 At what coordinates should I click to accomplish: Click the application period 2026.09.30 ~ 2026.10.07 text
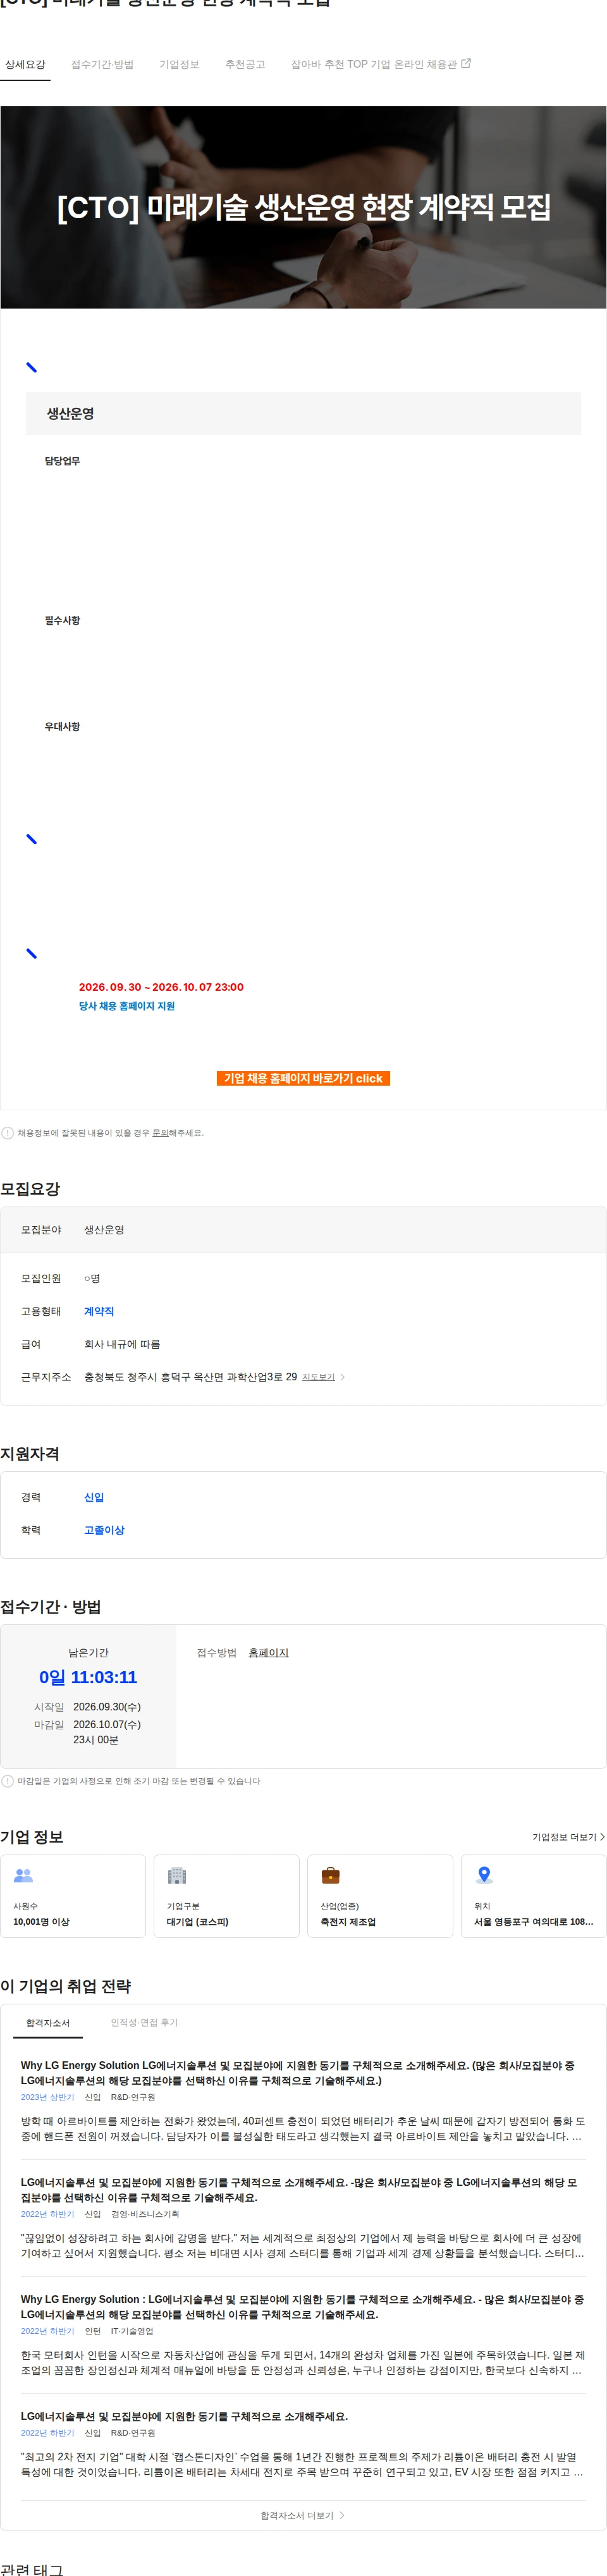[x=161, y=987]
